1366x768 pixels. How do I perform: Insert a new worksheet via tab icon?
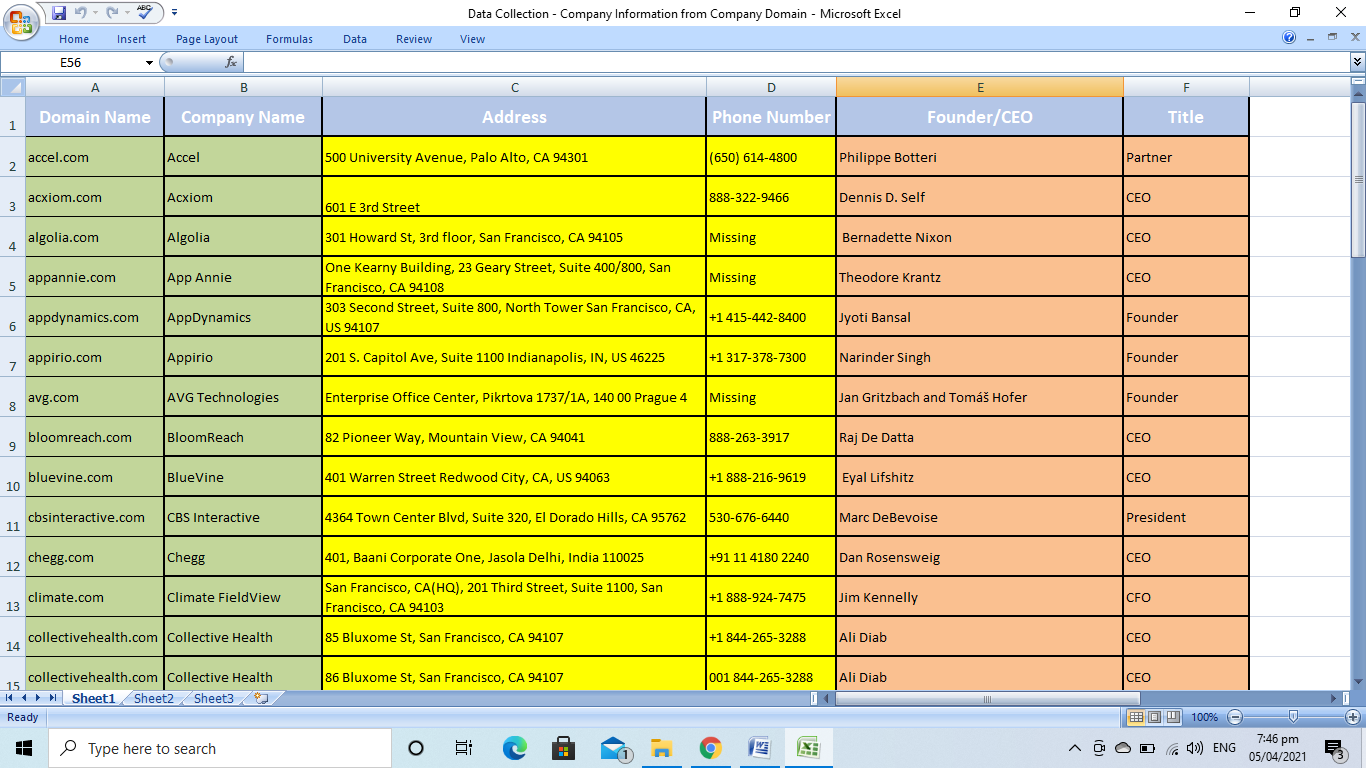click(x=261, y=698)
